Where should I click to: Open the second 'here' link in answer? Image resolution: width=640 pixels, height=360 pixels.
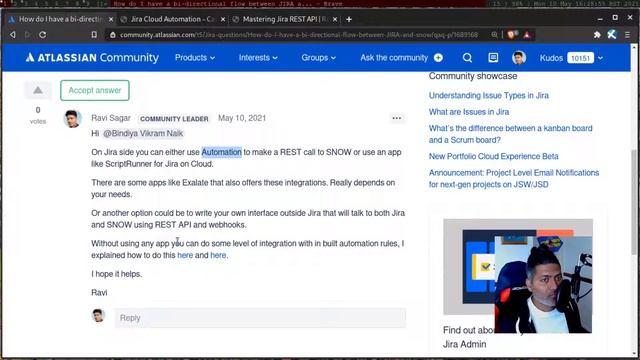pyautogui.click(x=218, y=255)
